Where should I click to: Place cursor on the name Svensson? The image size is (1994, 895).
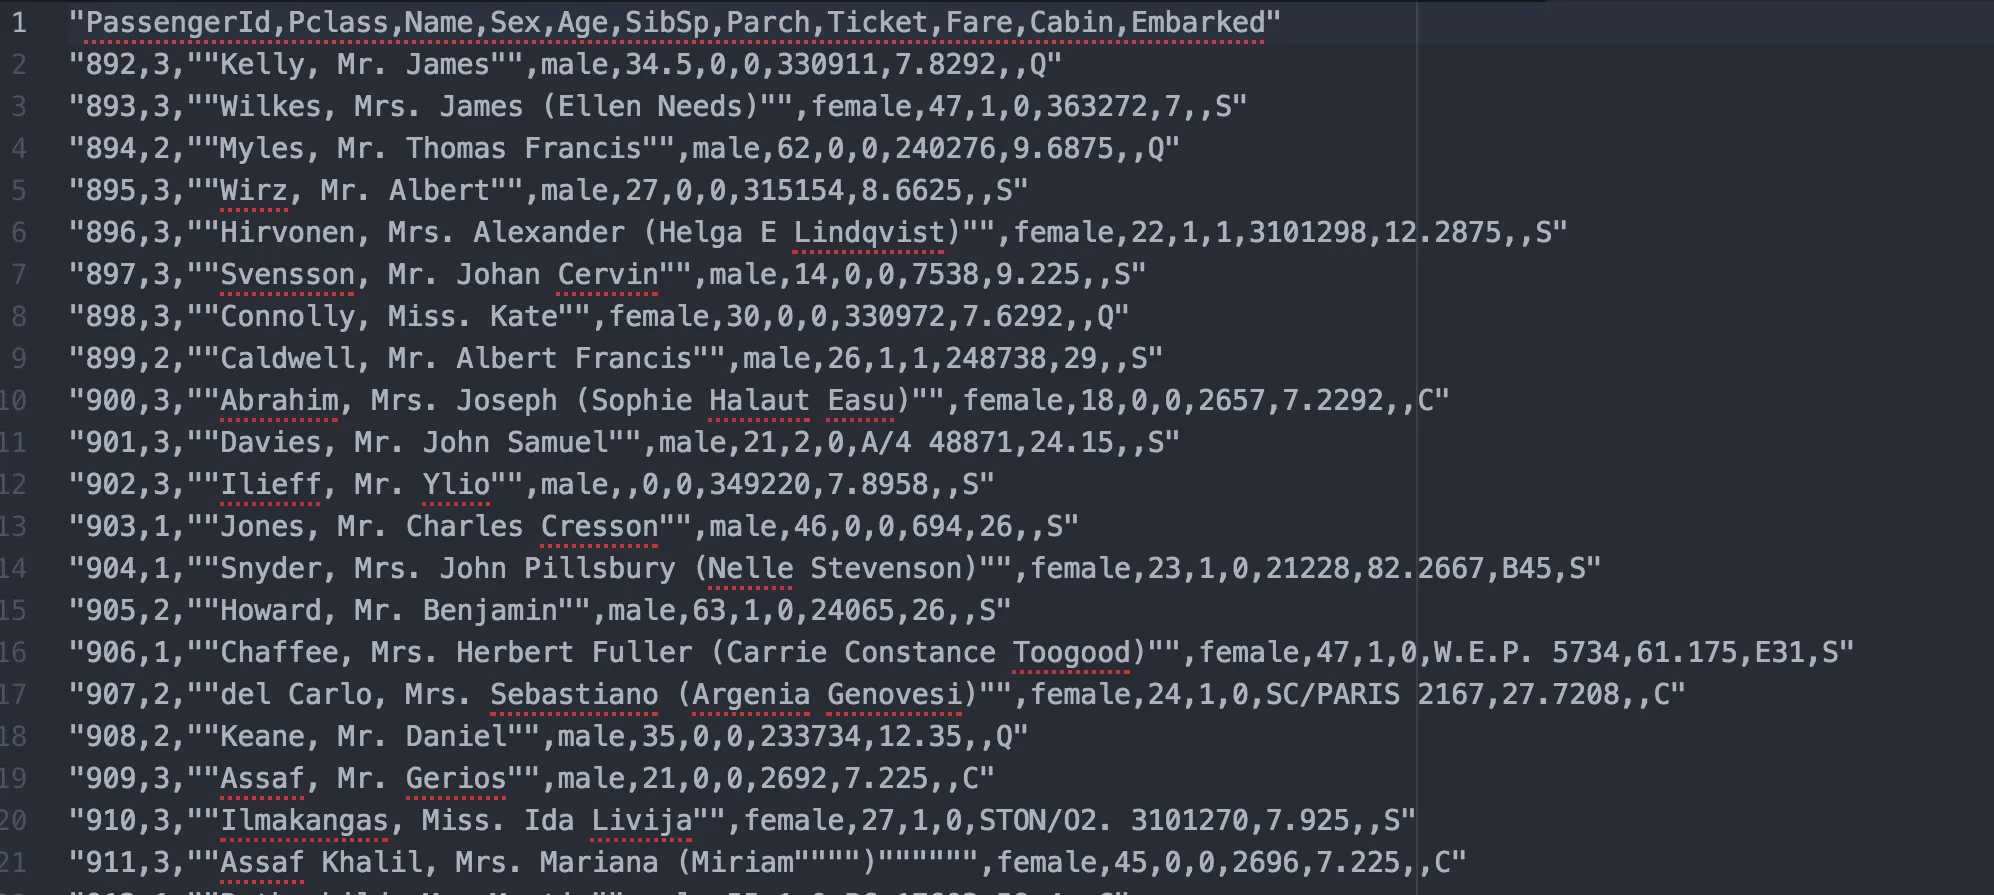pos(287,274)
